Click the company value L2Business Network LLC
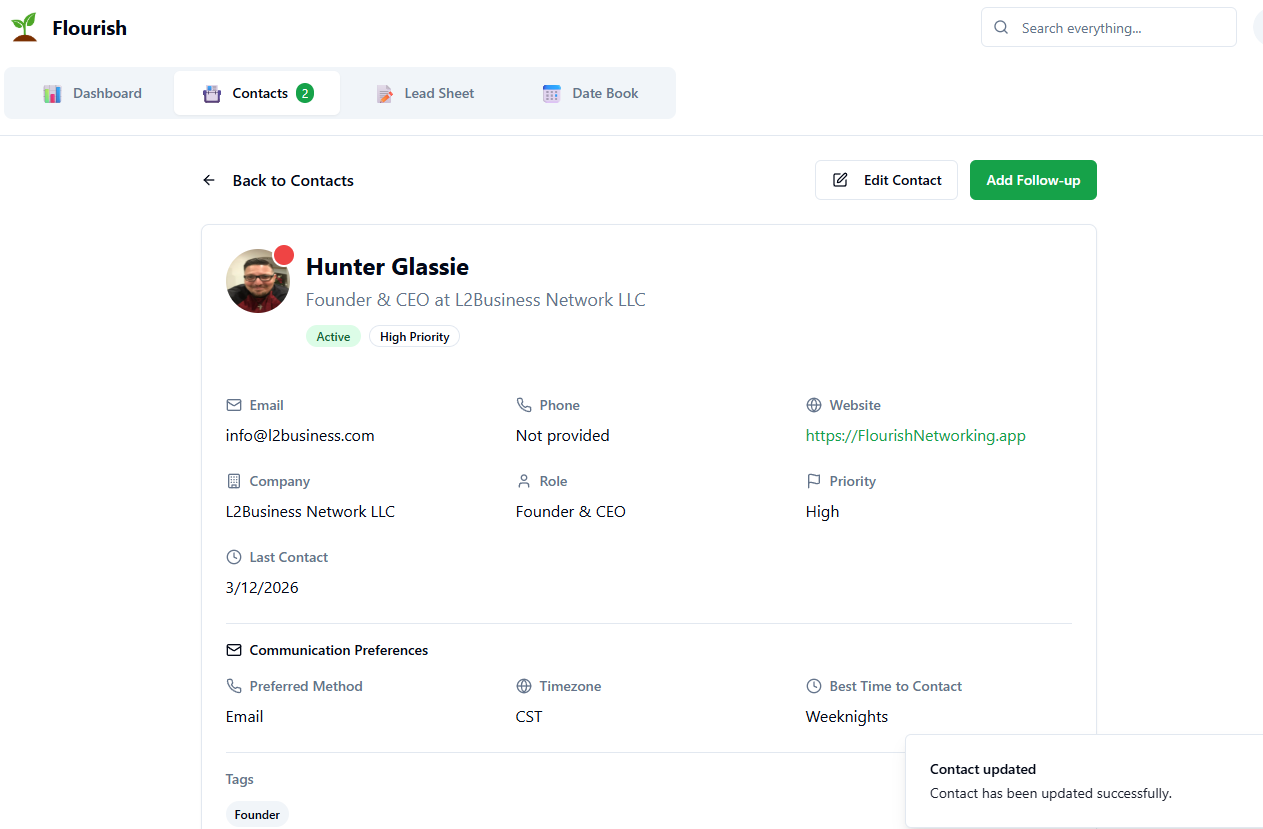This screenshot has height=829, width=1263. [310, 512]
